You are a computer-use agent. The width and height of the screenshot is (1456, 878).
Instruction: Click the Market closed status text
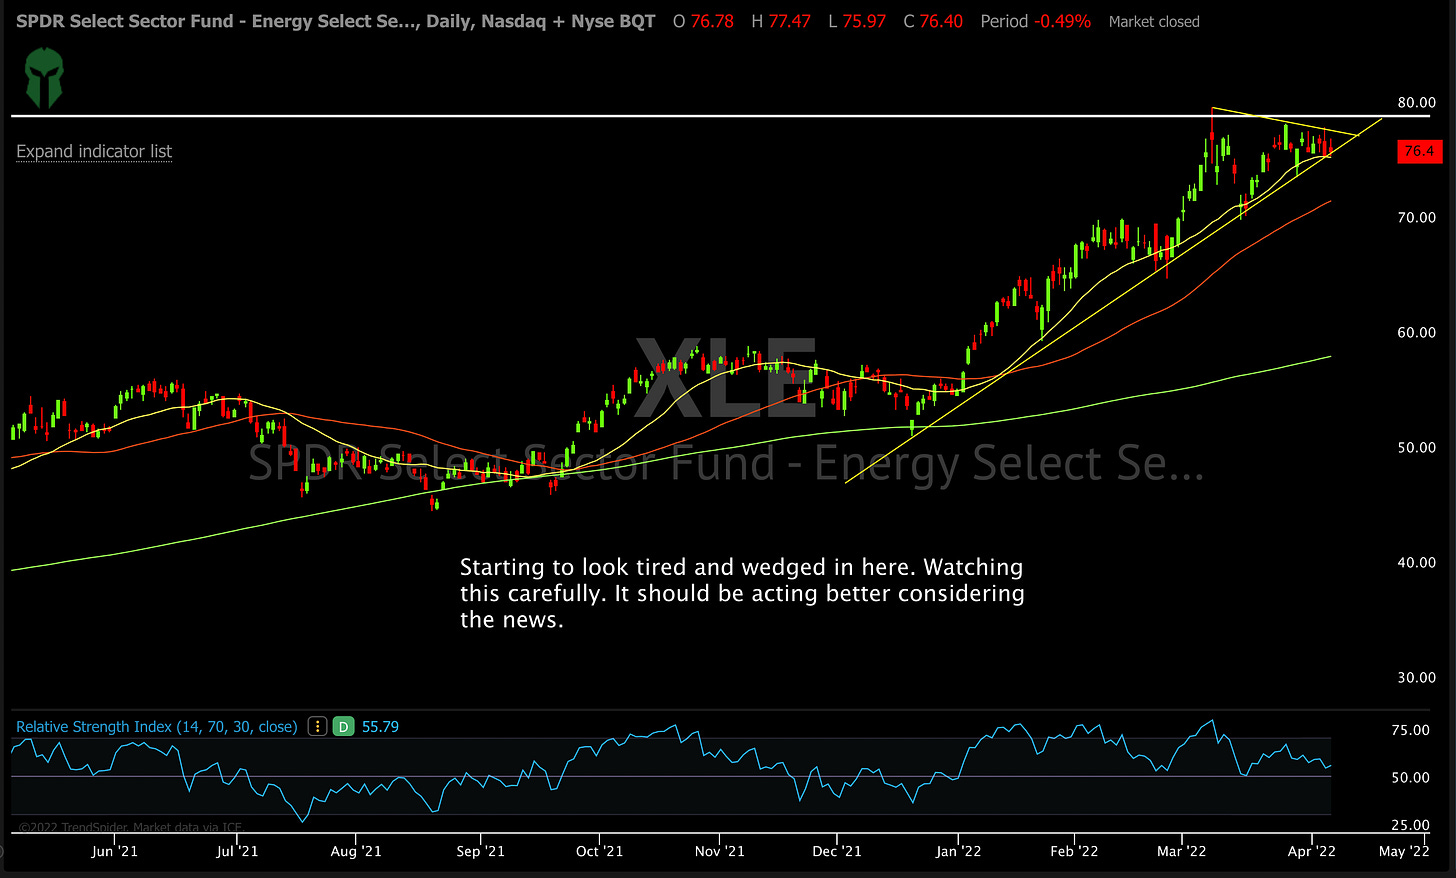coord(1154,22)
